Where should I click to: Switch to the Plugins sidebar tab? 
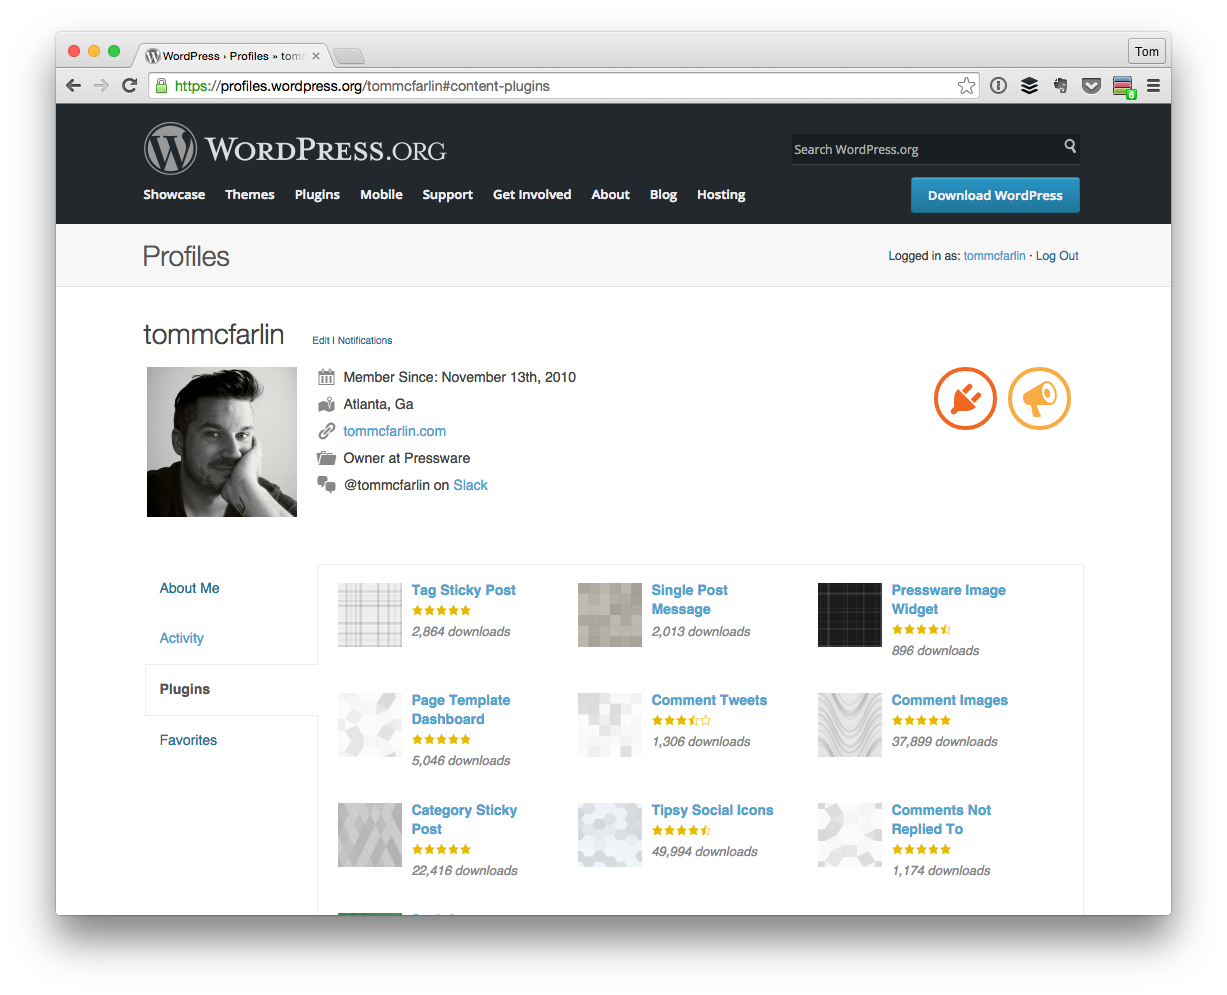(184, 689)
